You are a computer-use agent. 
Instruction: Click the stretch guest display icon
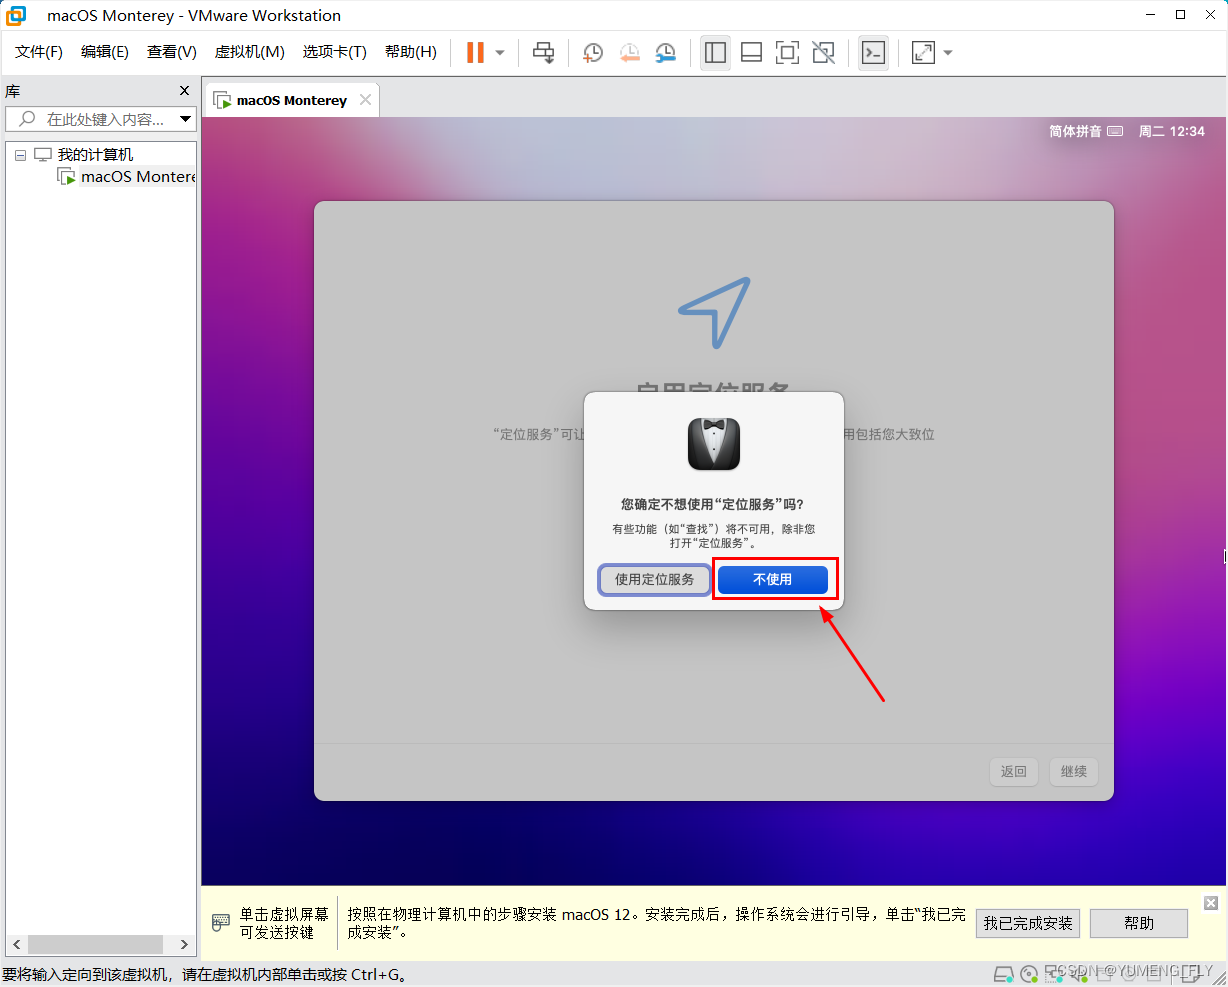pyautogui.click(x=923, y=52)
